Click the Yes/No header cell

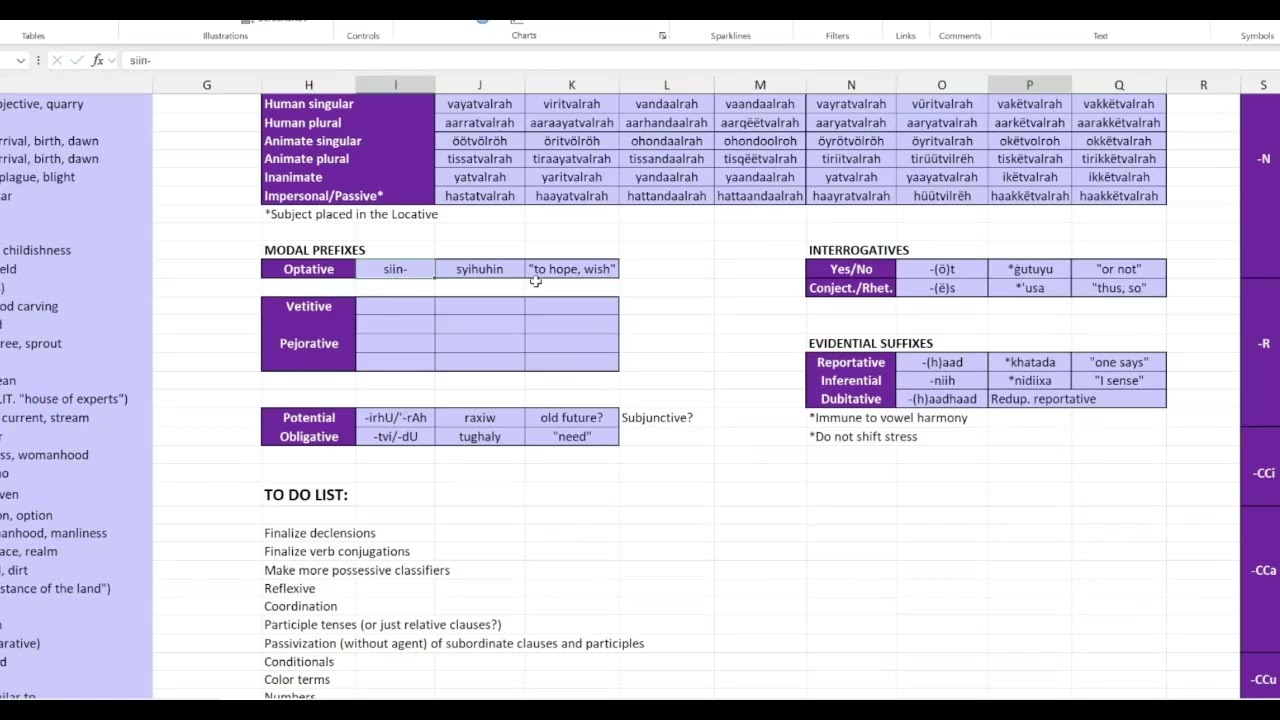851,269
